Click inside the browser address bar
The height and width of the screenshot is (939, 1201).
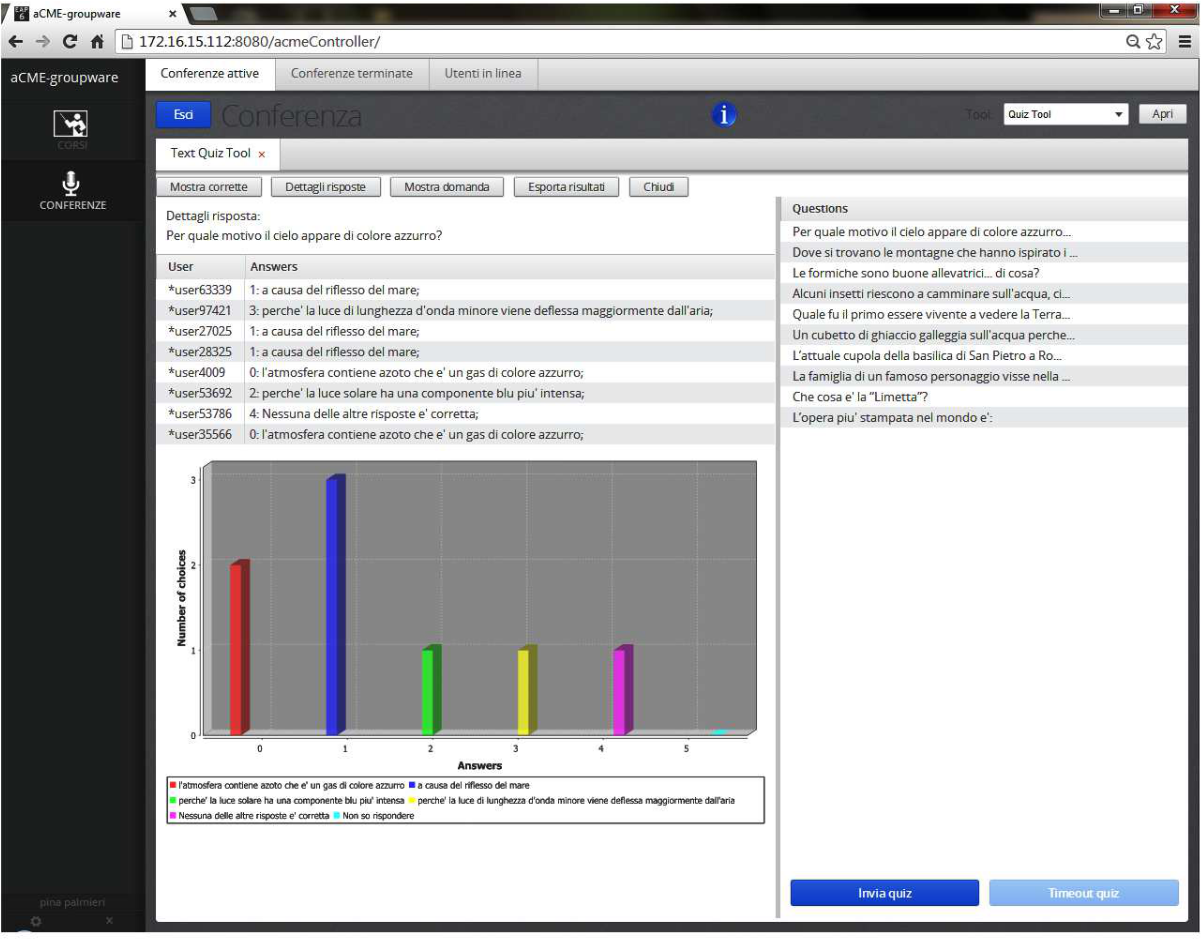tap(400, 44)
